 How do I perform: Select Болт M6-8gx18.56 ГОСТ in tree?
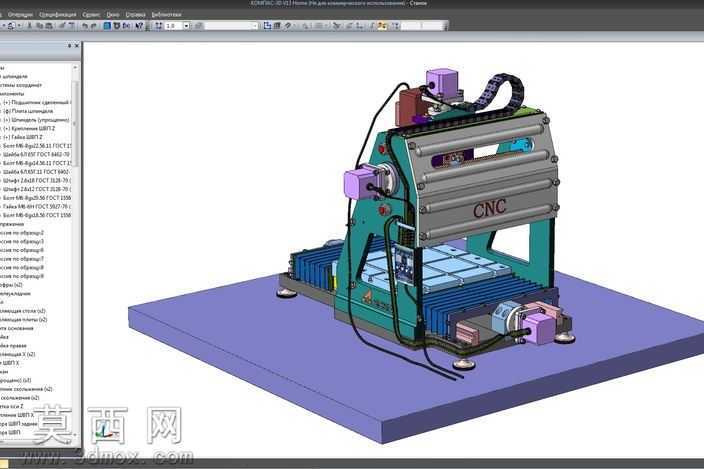(37, 215)
